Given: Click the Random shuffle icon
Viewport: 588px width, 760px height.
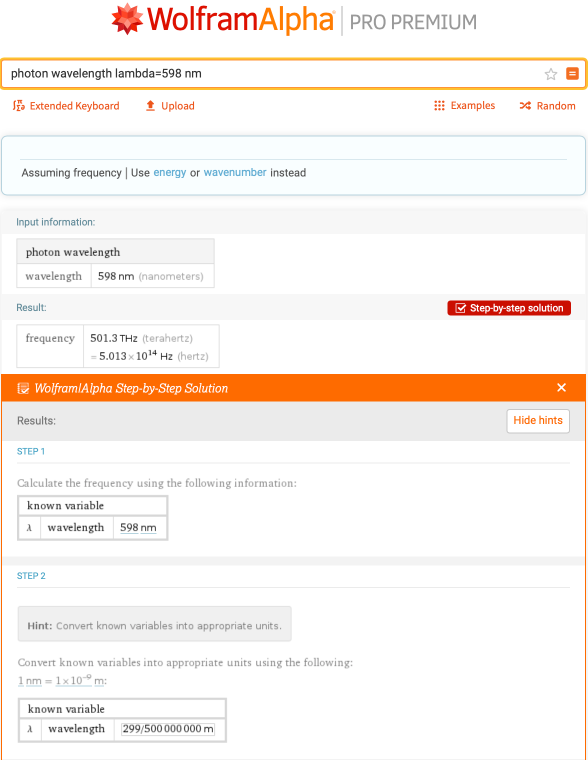Looking at the screenshot, I should click(x=525, y=106).
